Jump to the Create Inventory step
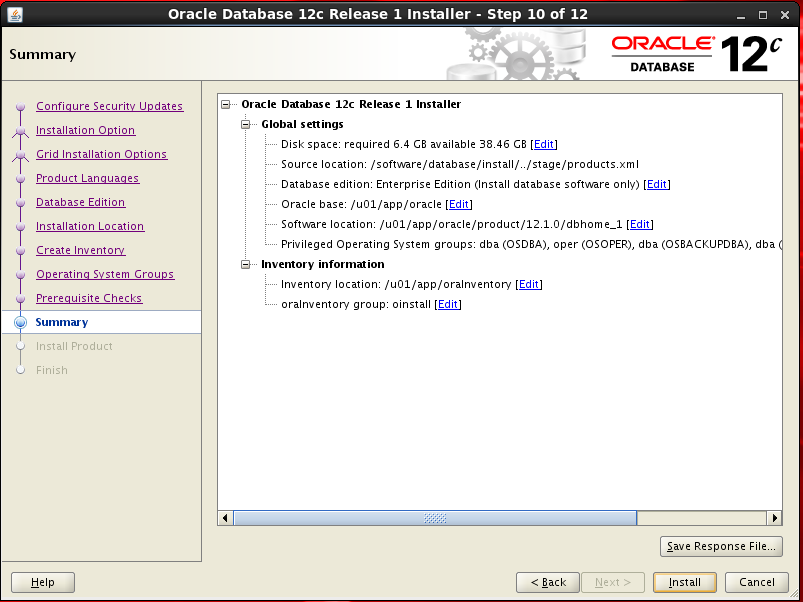The width and height of the screenshot is (803, 602). tap(80, 250)
